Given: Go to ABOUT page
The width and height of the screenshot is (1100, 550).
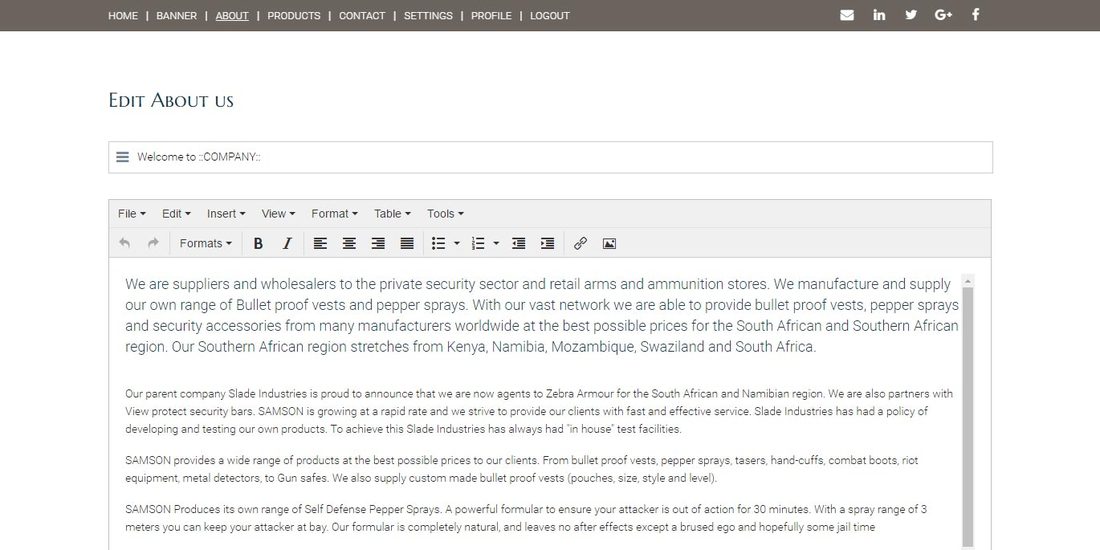Looking at the screenshot, I should click(232, 15).
